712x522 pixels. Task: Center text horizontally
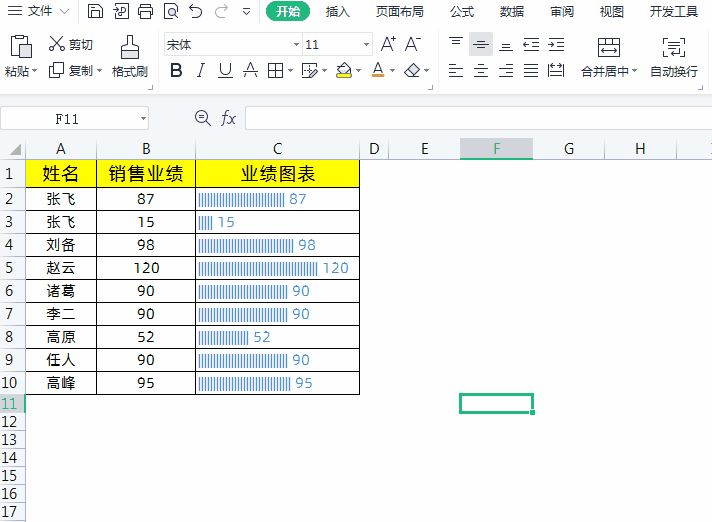481,70
